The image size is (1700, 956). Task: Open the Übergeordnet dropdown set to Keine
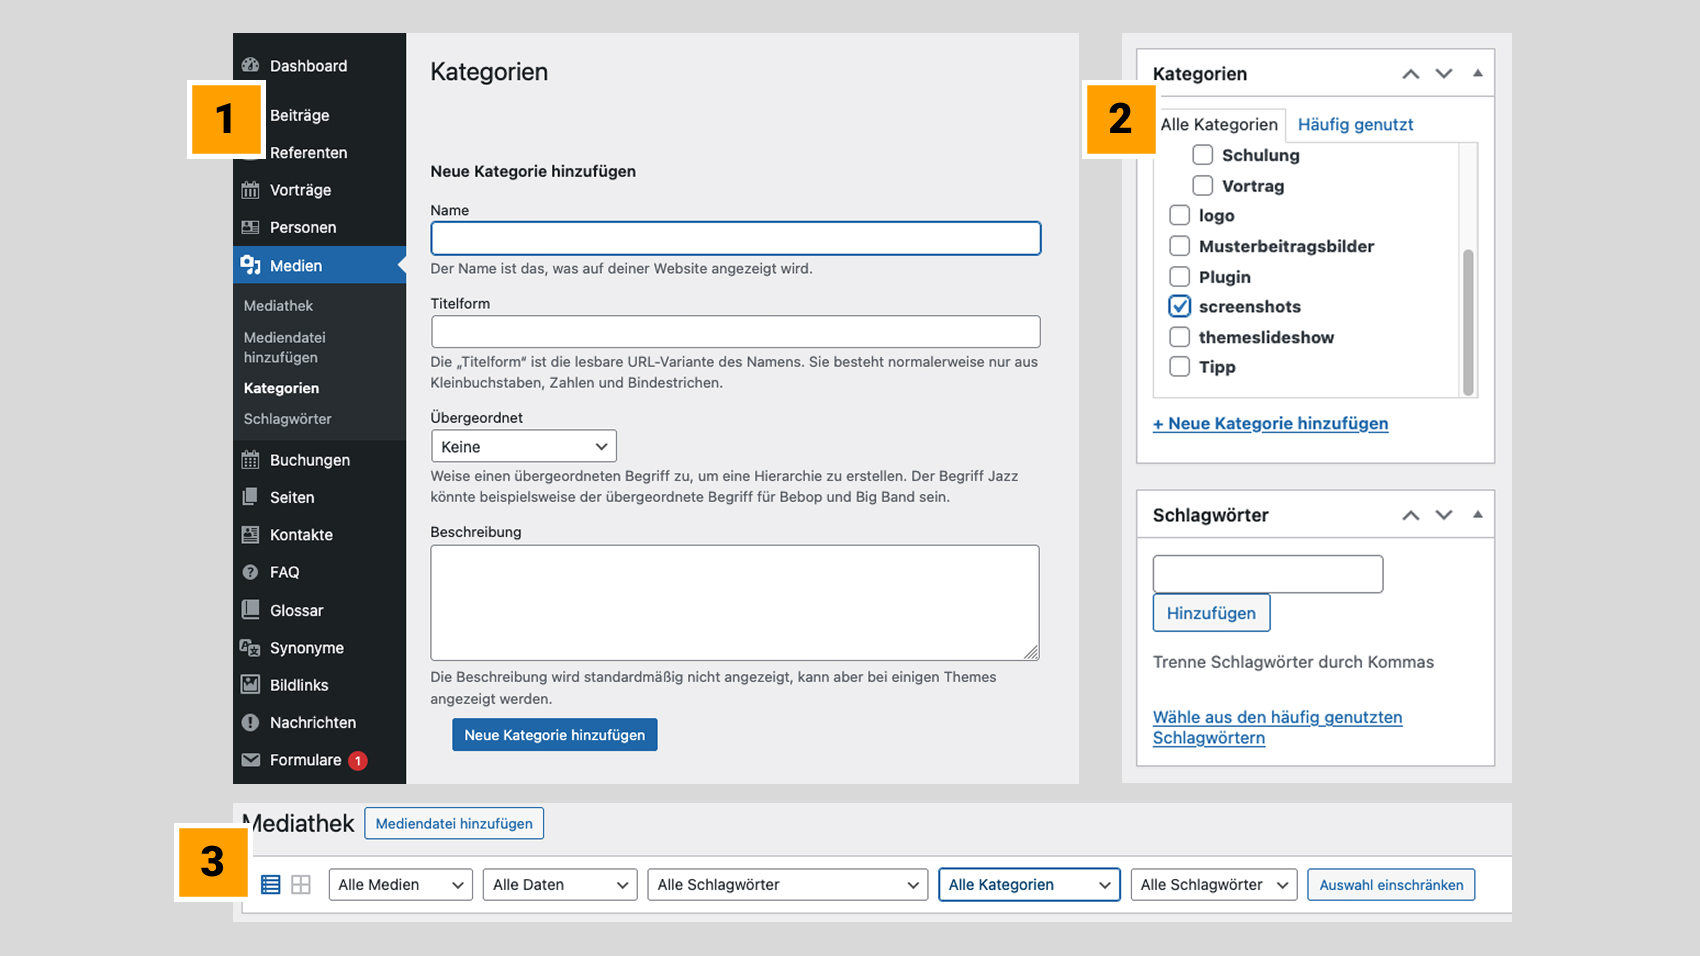[523, 447]
